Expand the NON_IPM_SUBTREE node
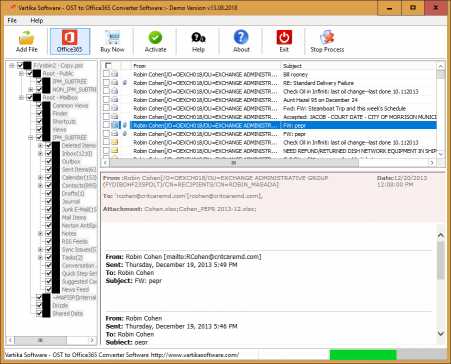 pos(31,89)
